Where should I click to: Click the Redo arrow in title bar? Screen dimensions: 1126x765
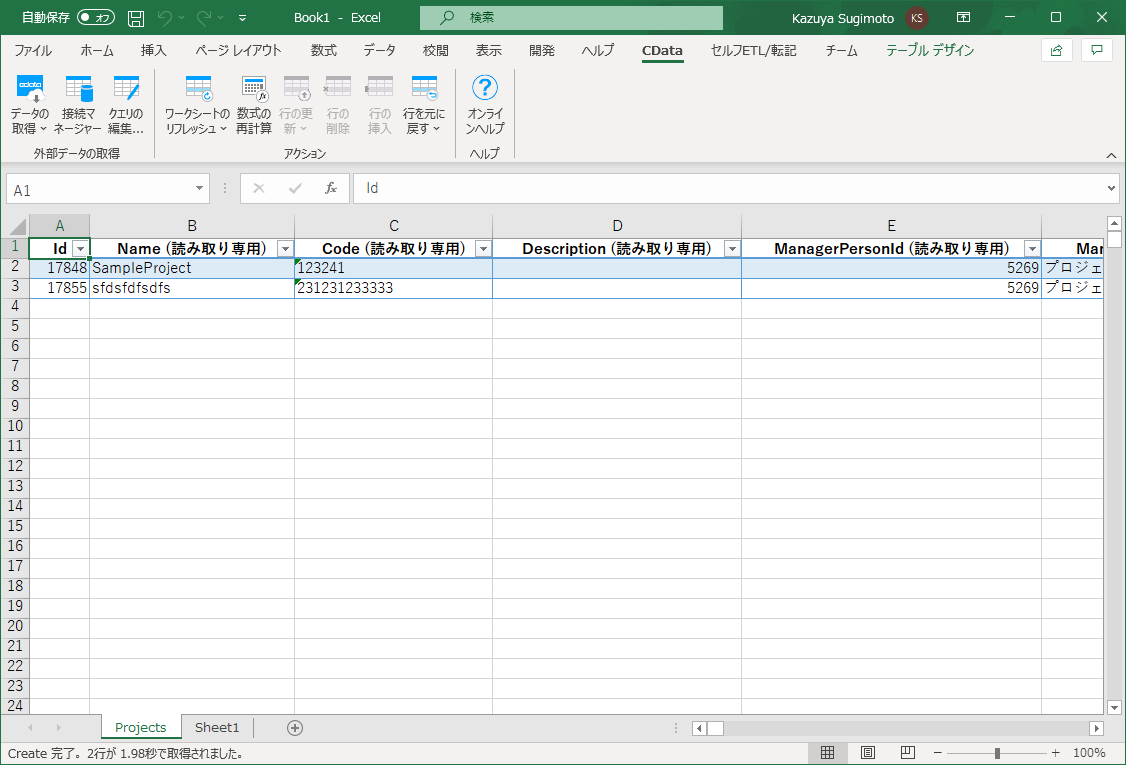click(x=204, y=18)
